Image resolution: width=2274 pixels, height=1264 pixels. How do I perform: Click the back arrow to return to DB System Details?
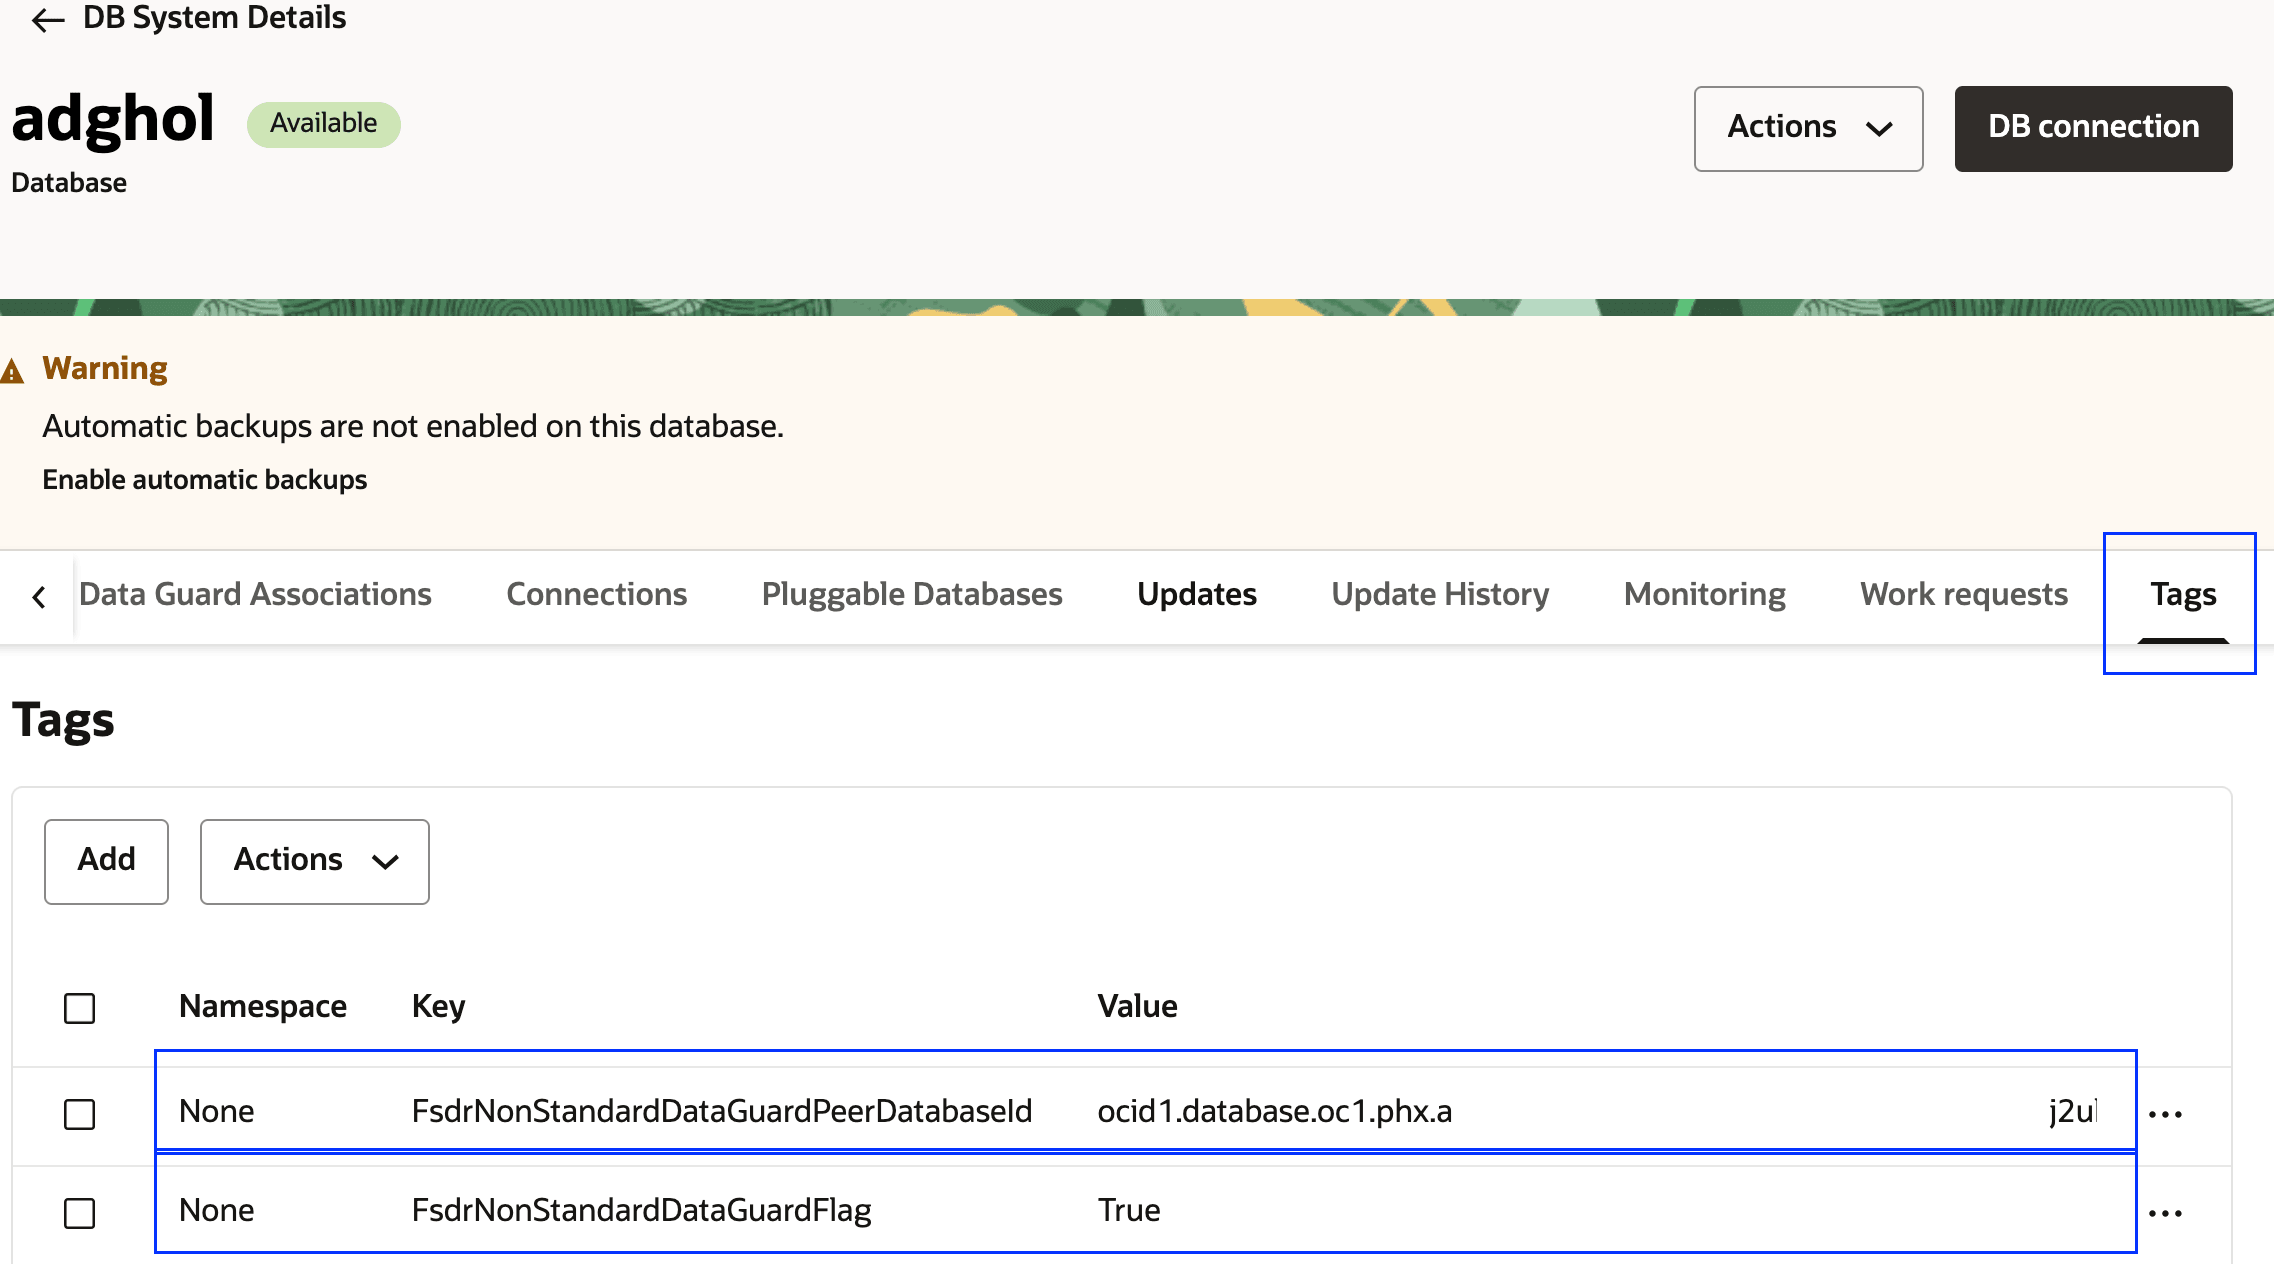[x=47, y=20]
